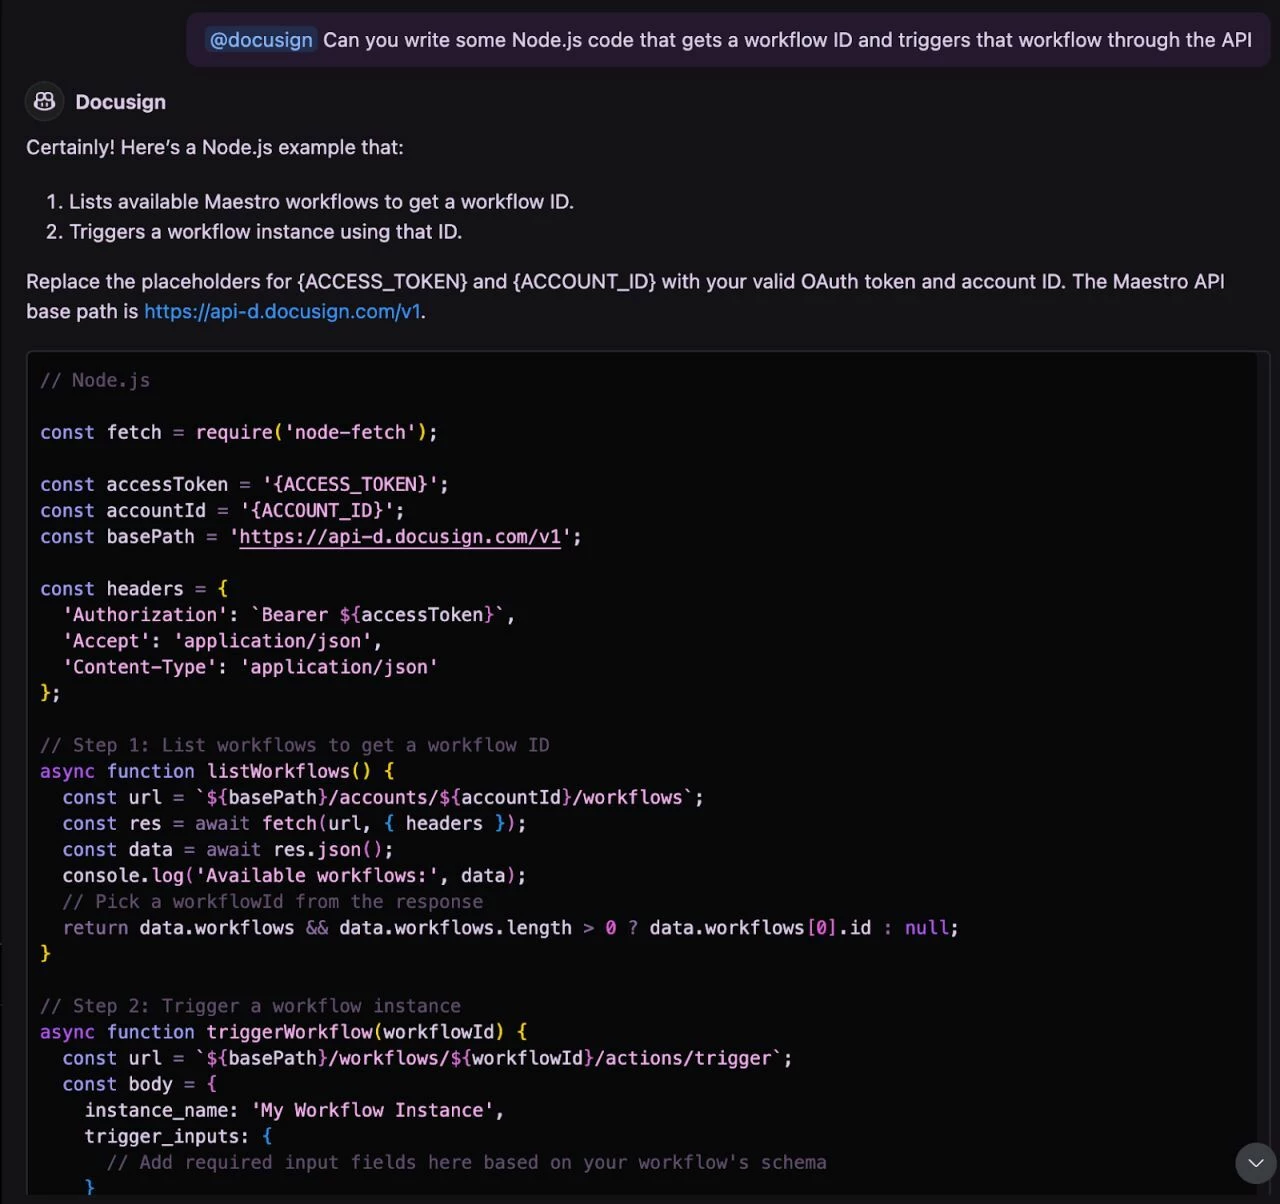Image resolution: width=1280 pixels, height=1204 pixels.
Task: Open the https://api-d.docusign.com/v1 link in the text
Action: 282,311
